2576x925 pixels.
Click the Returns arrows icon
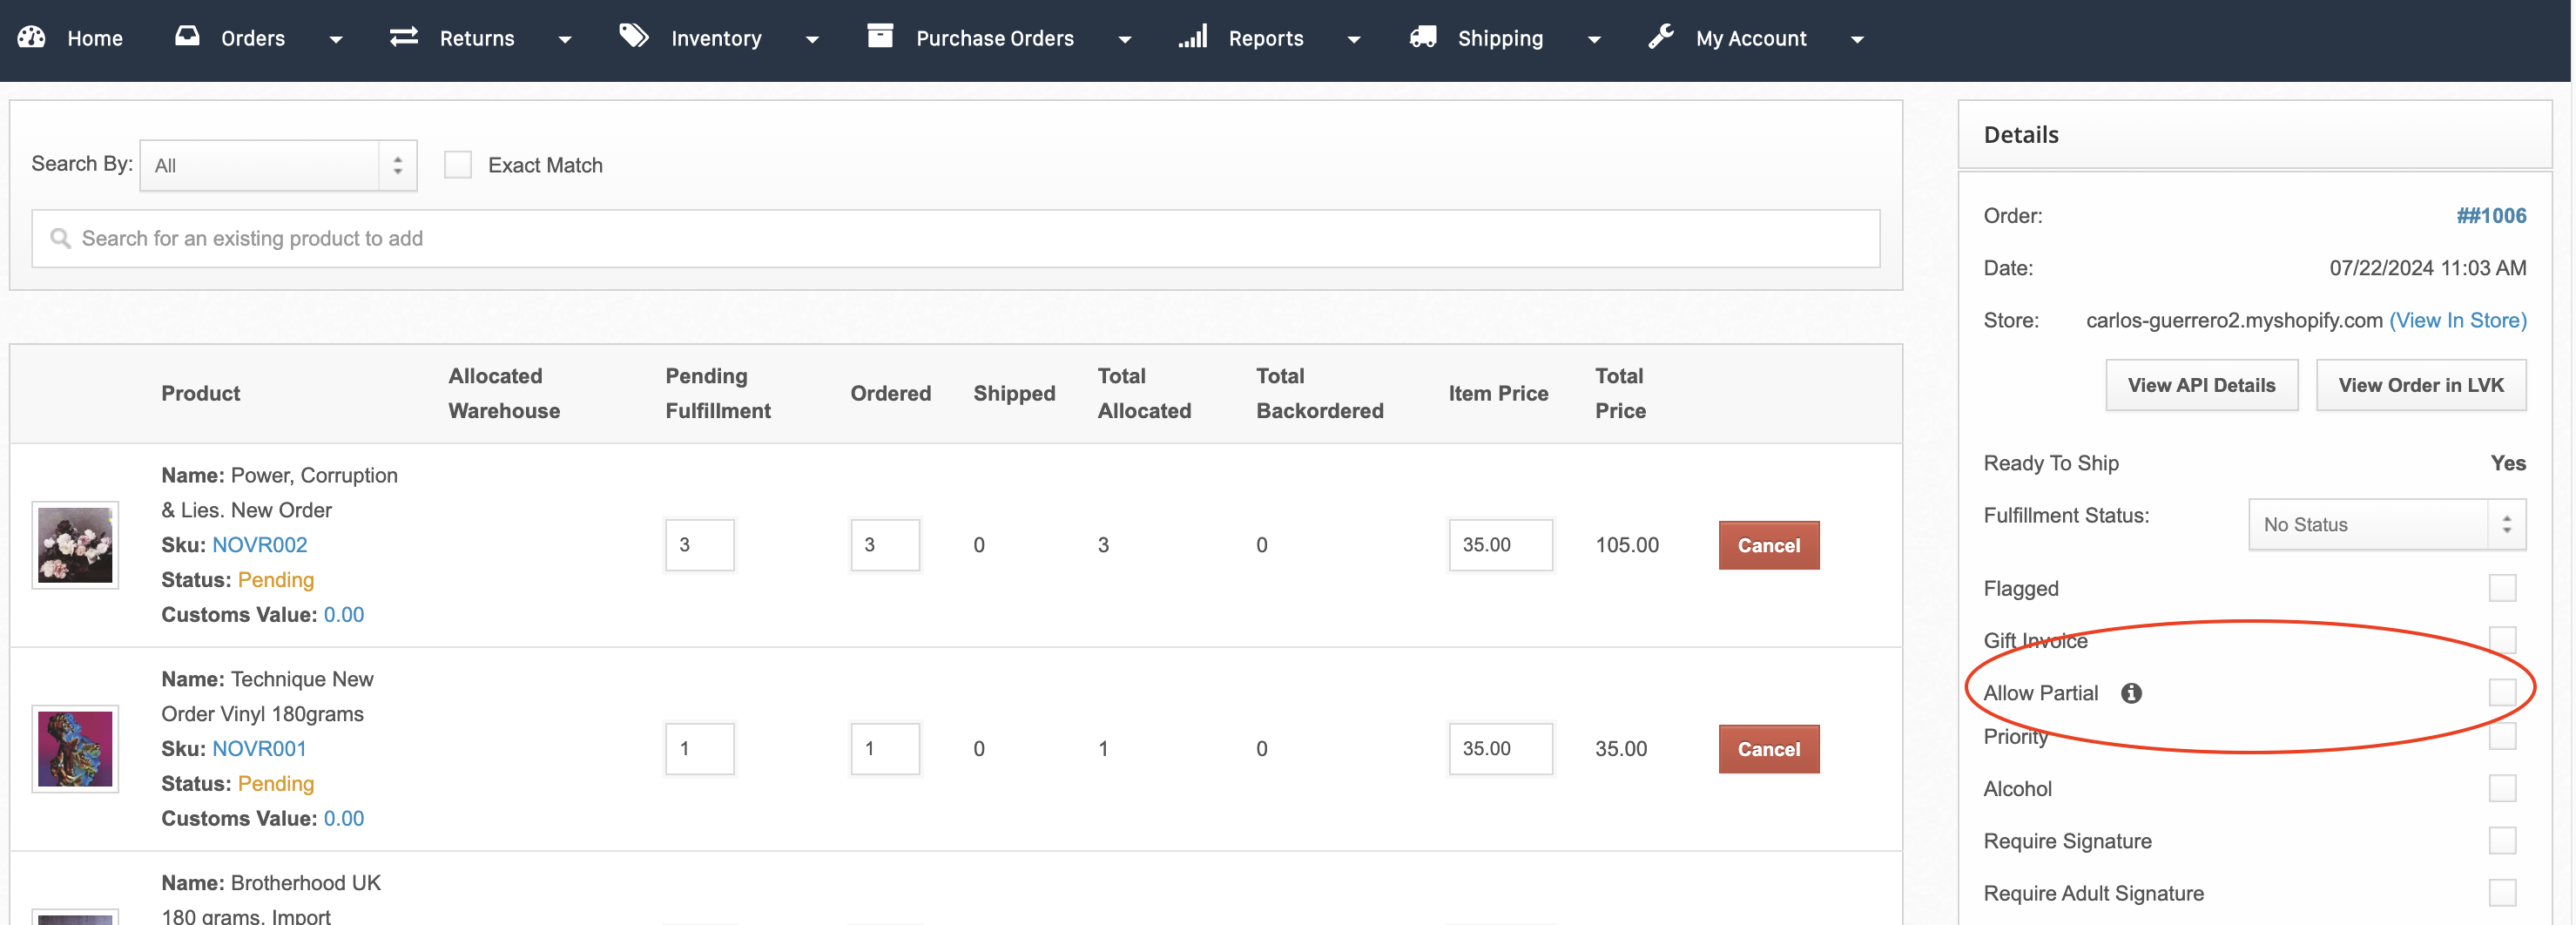pyautogui.click(x=404, y=37)
